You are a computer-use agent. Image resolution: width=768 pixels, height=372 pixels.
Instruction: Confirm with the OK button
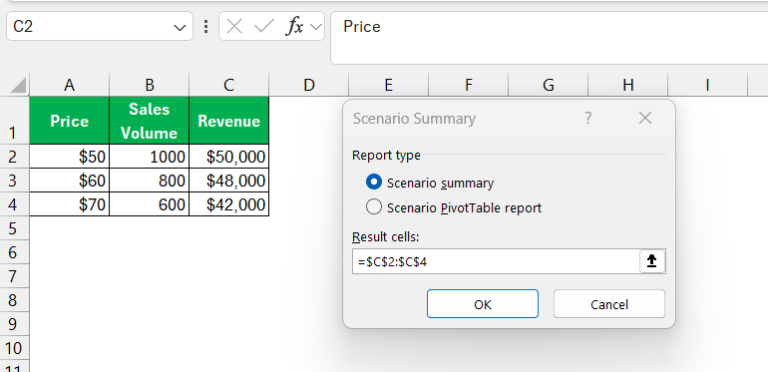[482, 304]
